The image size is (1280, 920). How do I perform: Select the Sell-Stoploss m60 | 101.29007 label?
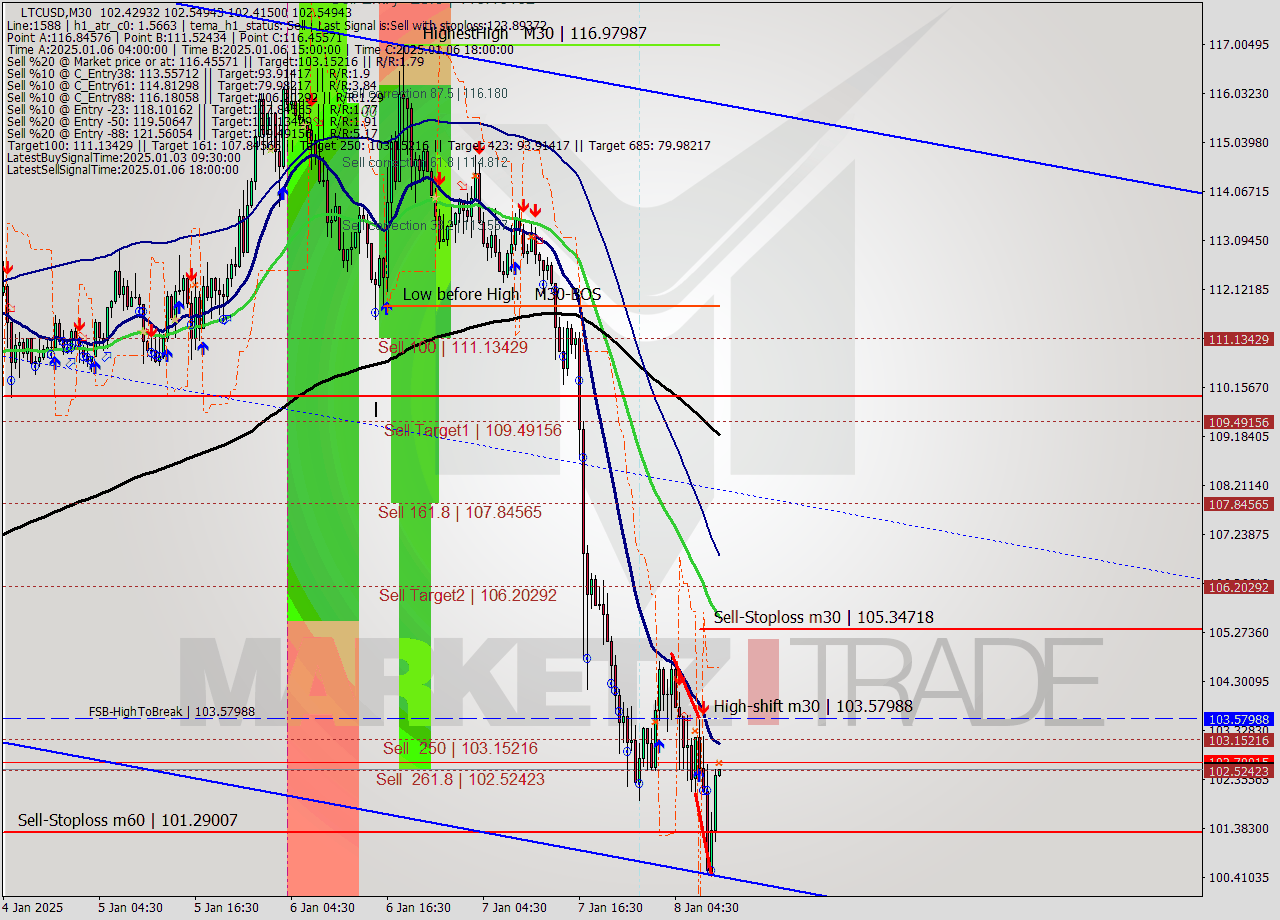pos(128,820)
